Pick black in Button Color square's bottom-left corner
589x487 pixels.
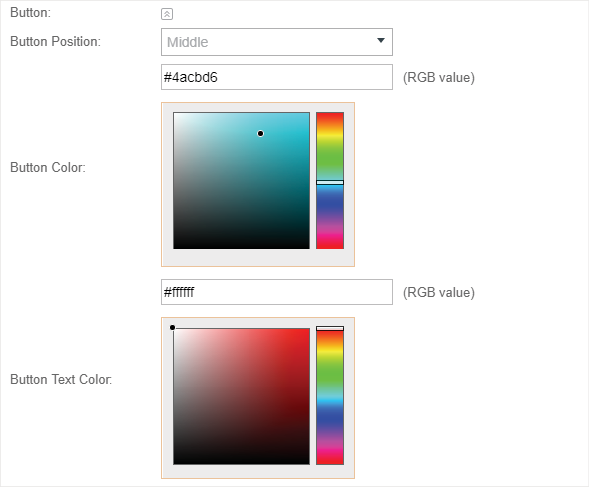pyautogui.click(x=176, y=246)
